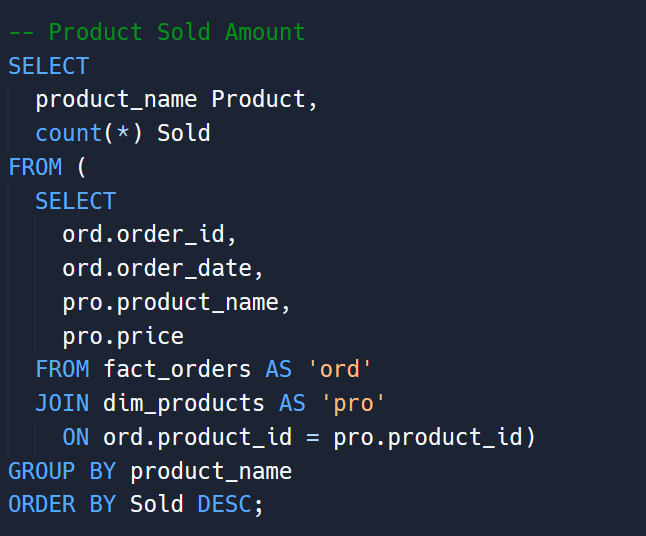The image size is (646, 536).
Task: Click the 'ord' alias string
Action: tap(339, 369)
